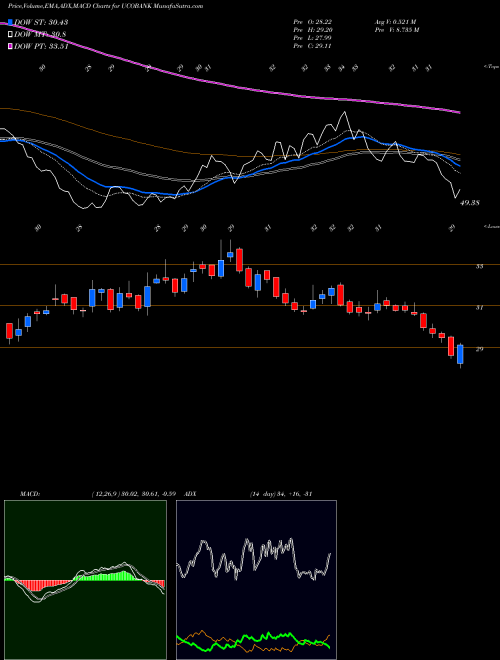This screenshot has height=660, width=500.
Task: Click the magenta DOW PT legend swatch
Action: 11,46
